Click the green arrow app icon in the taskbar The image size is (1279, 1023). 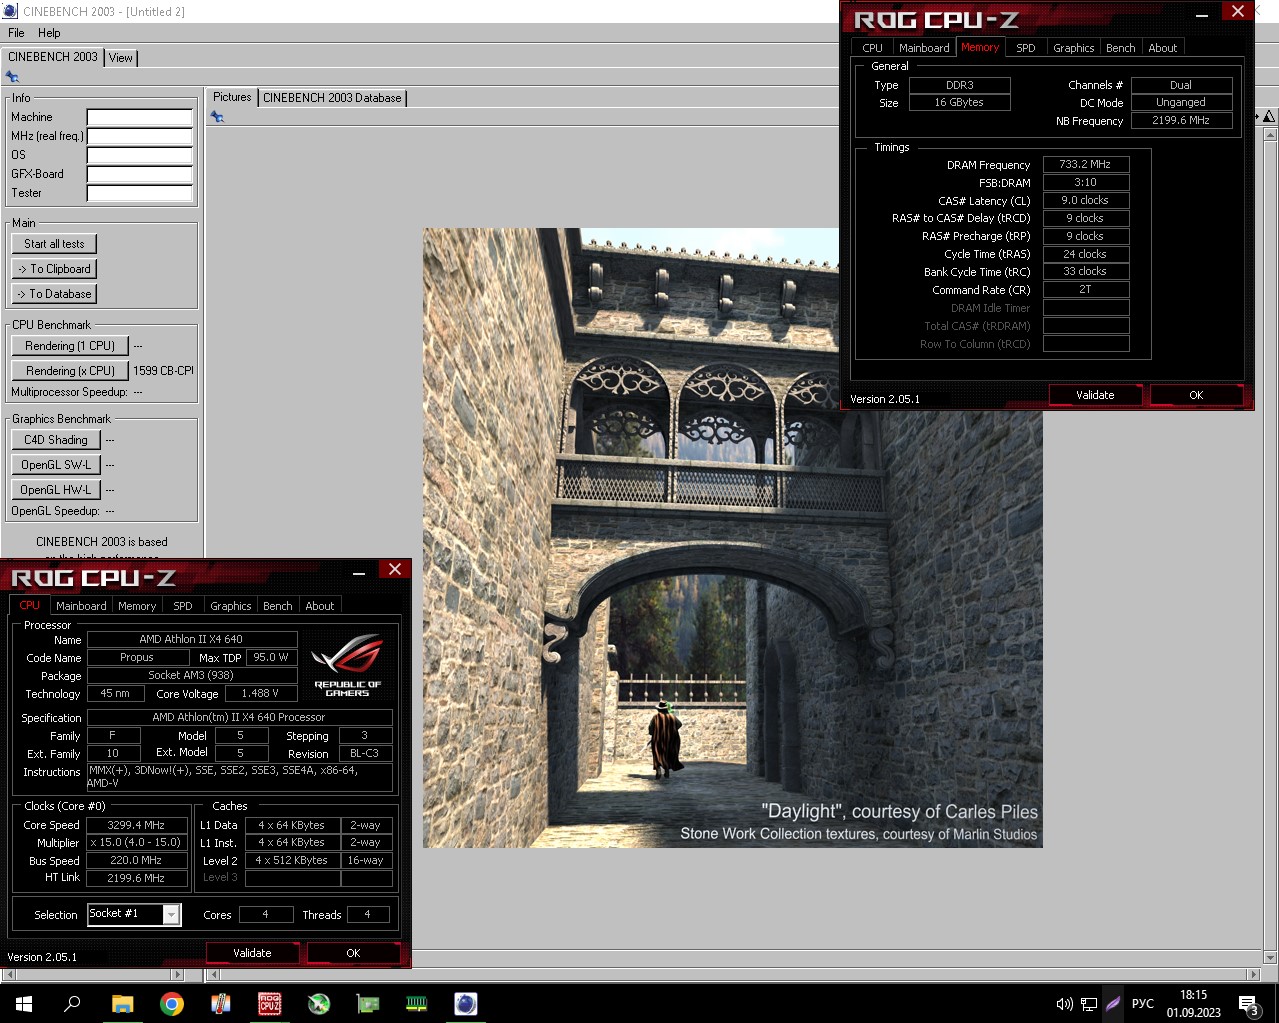point(318,1003)
